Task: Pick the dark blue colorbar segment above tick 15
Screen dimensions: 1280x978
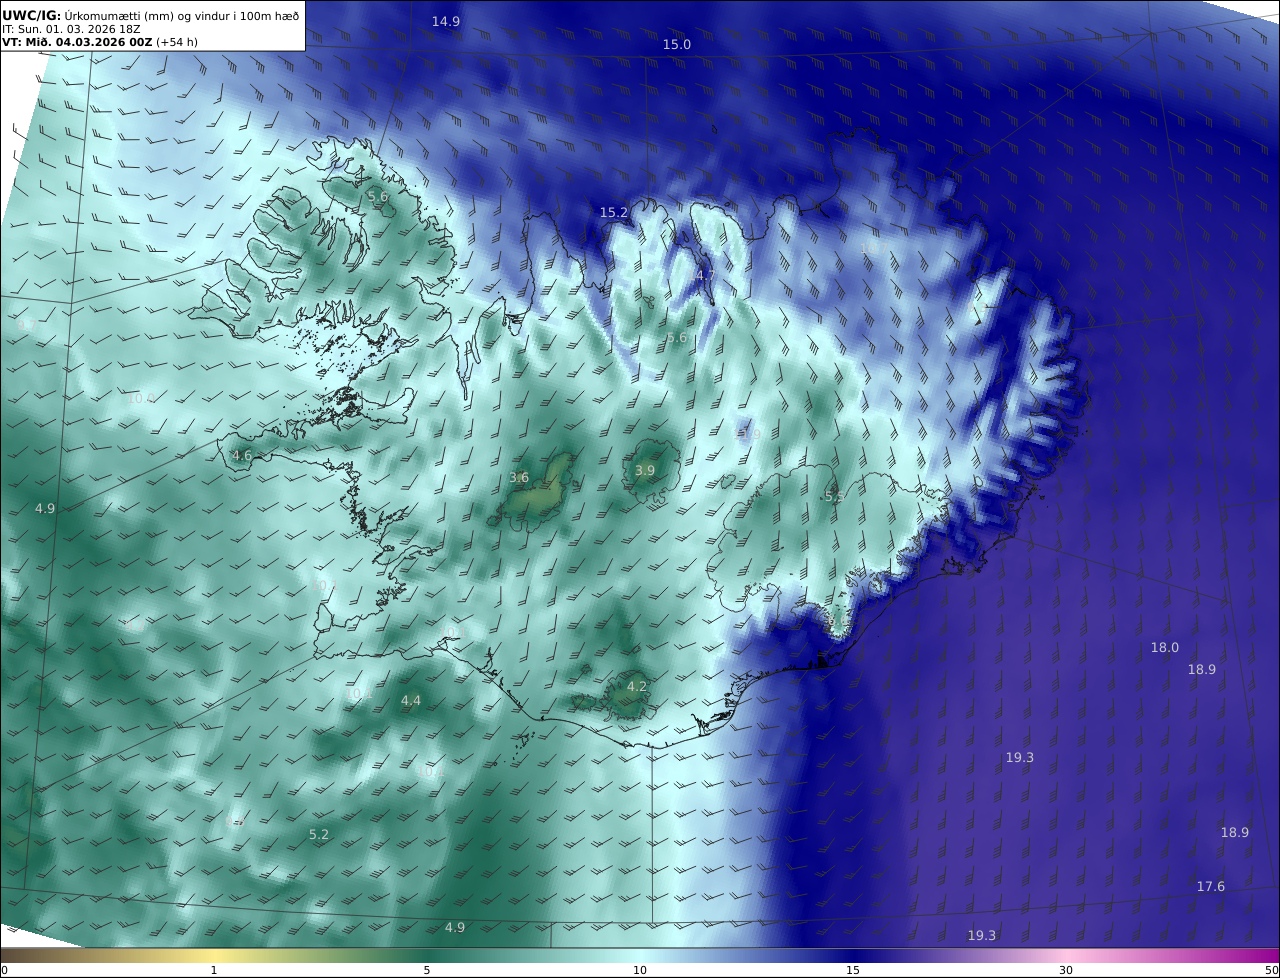Action: [853, 955]
